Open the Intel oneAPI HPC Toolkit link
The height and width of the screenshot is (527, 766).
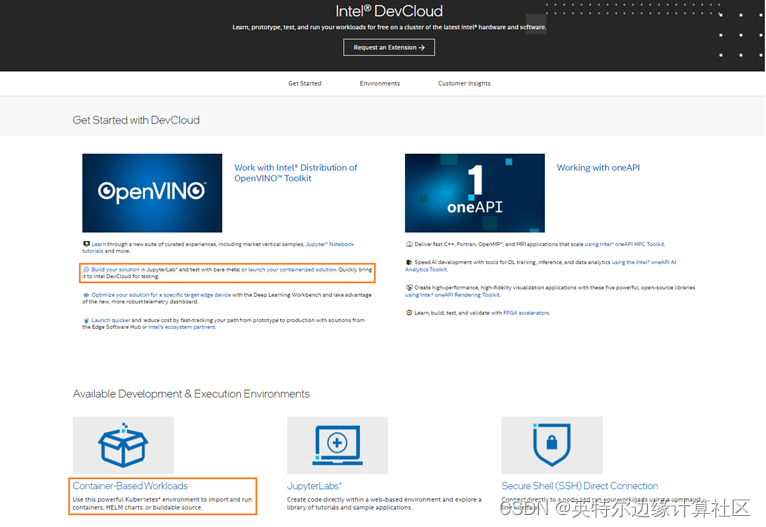[625, 244]
